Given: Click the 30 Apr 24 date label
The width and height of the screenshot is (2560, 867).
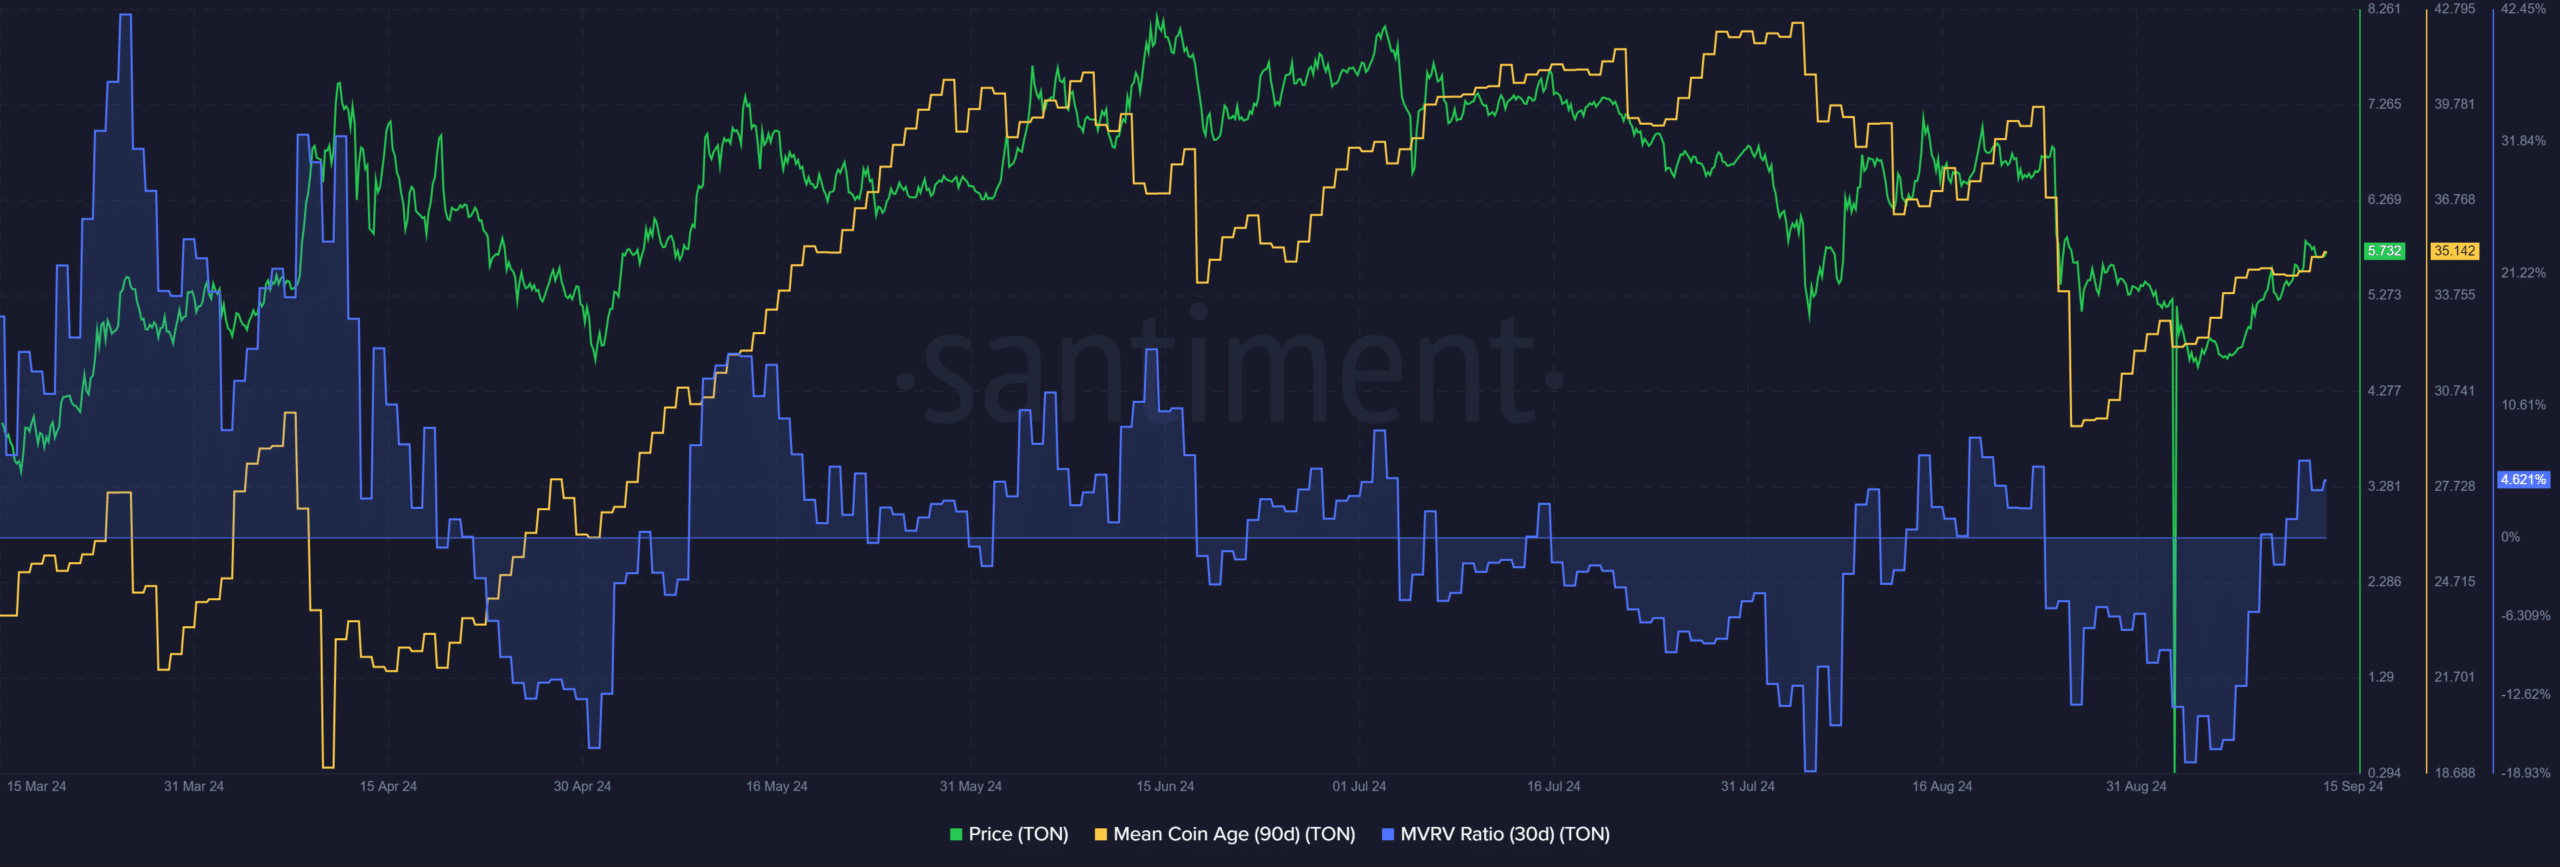Looking at the screenshot, I should tap(582, 786).
